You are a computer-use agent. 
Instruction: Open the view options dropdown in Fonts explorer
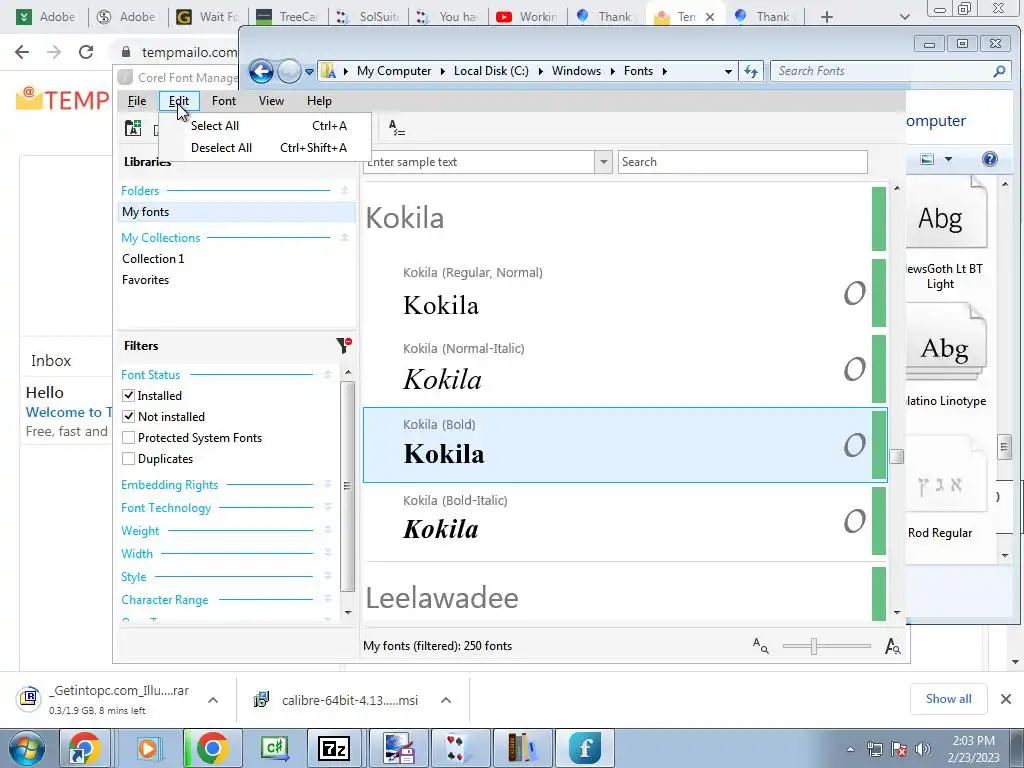(x=948, y=159)
